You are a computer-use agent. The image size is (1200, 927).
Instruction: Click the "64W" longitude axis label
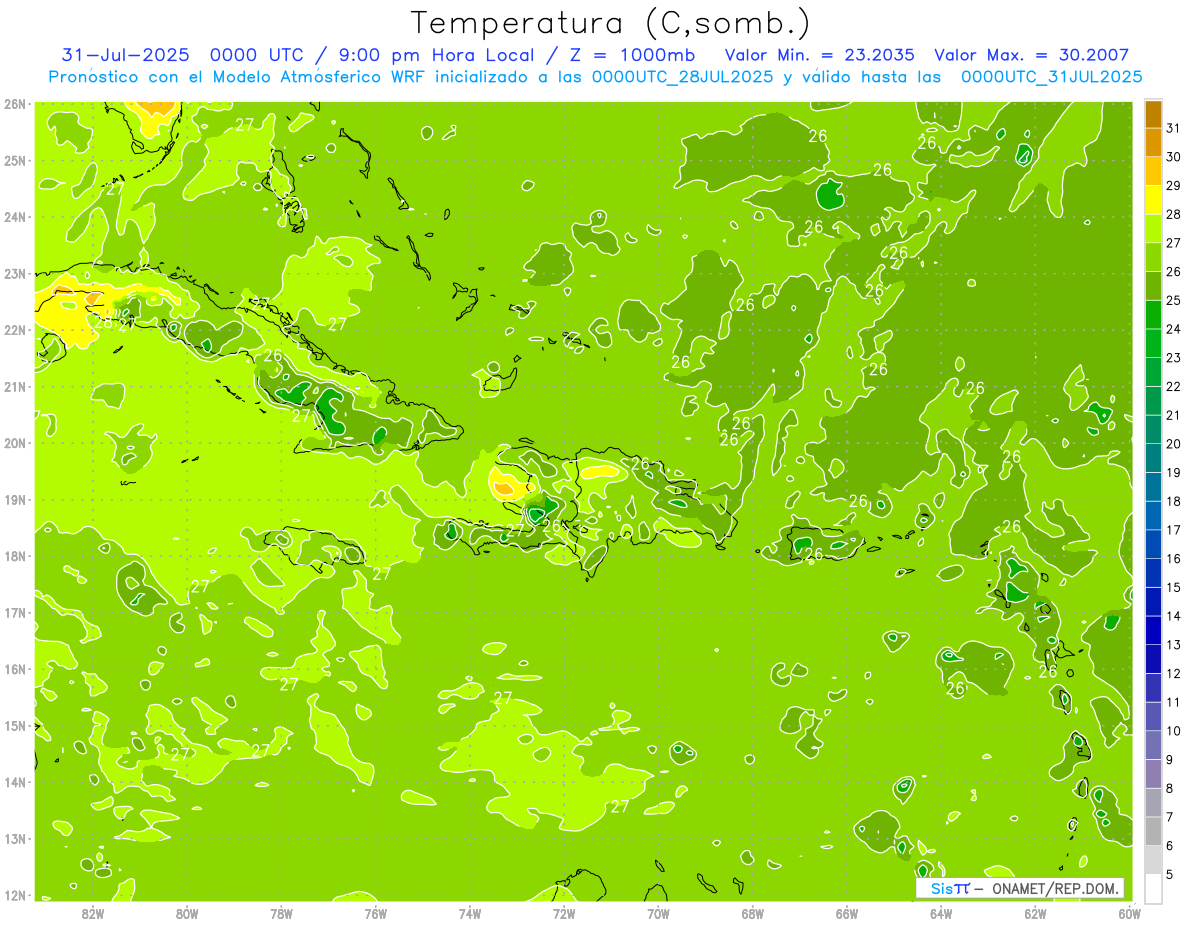(941, 913)
